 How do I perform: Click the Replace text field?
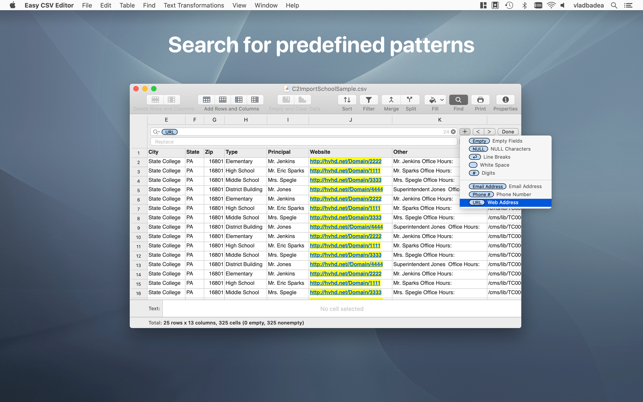click(303, 142)
